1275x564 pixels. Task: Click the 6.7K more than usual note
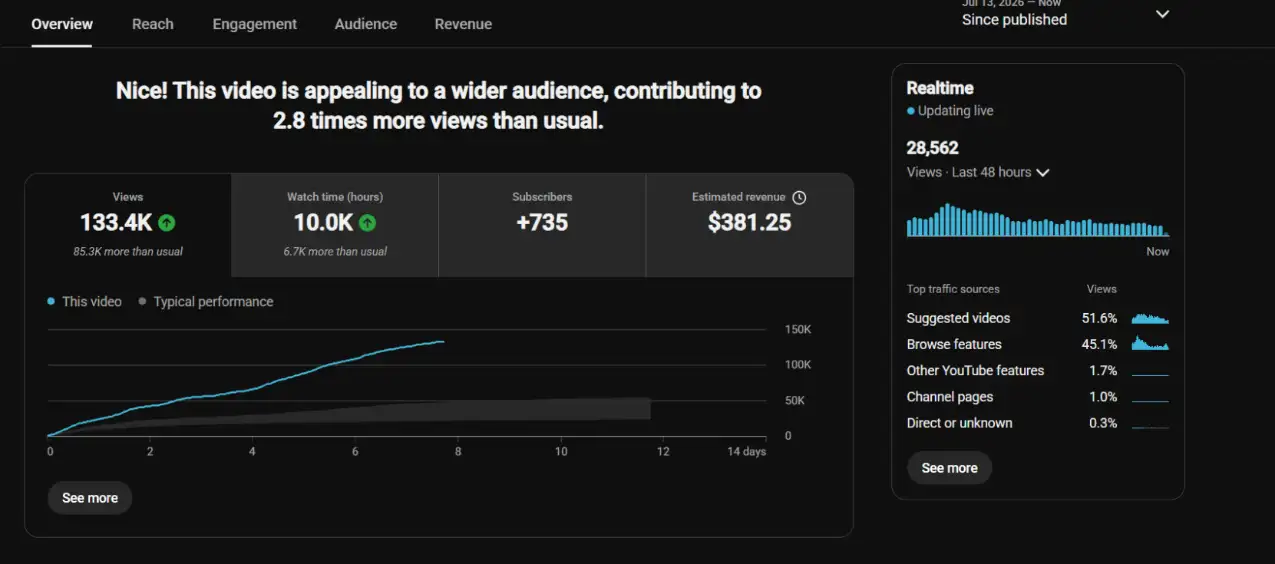point(335,252)
